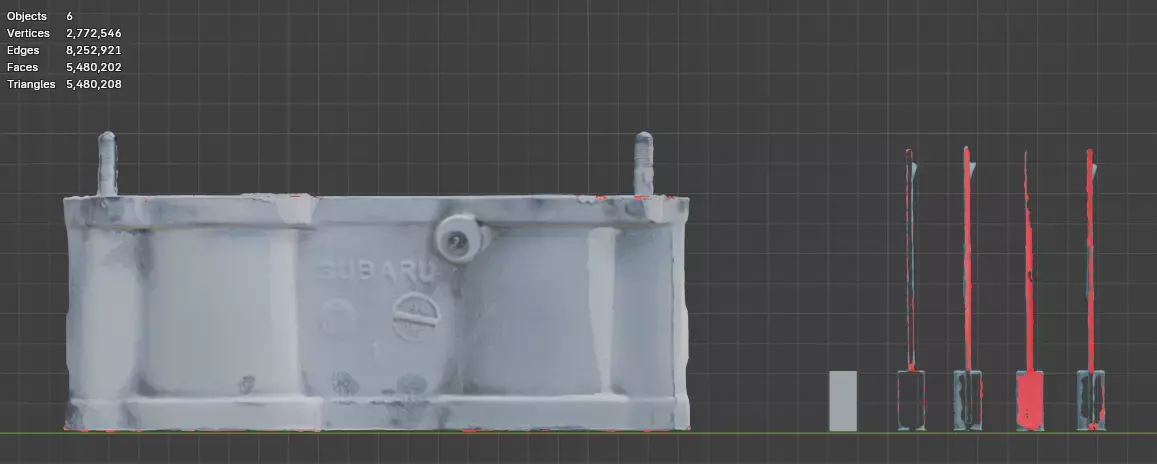Click the Triangles 5,480,208 statistic
Image resolution: width=1157 pixels, height=464 pixels.
click(64, 84)
